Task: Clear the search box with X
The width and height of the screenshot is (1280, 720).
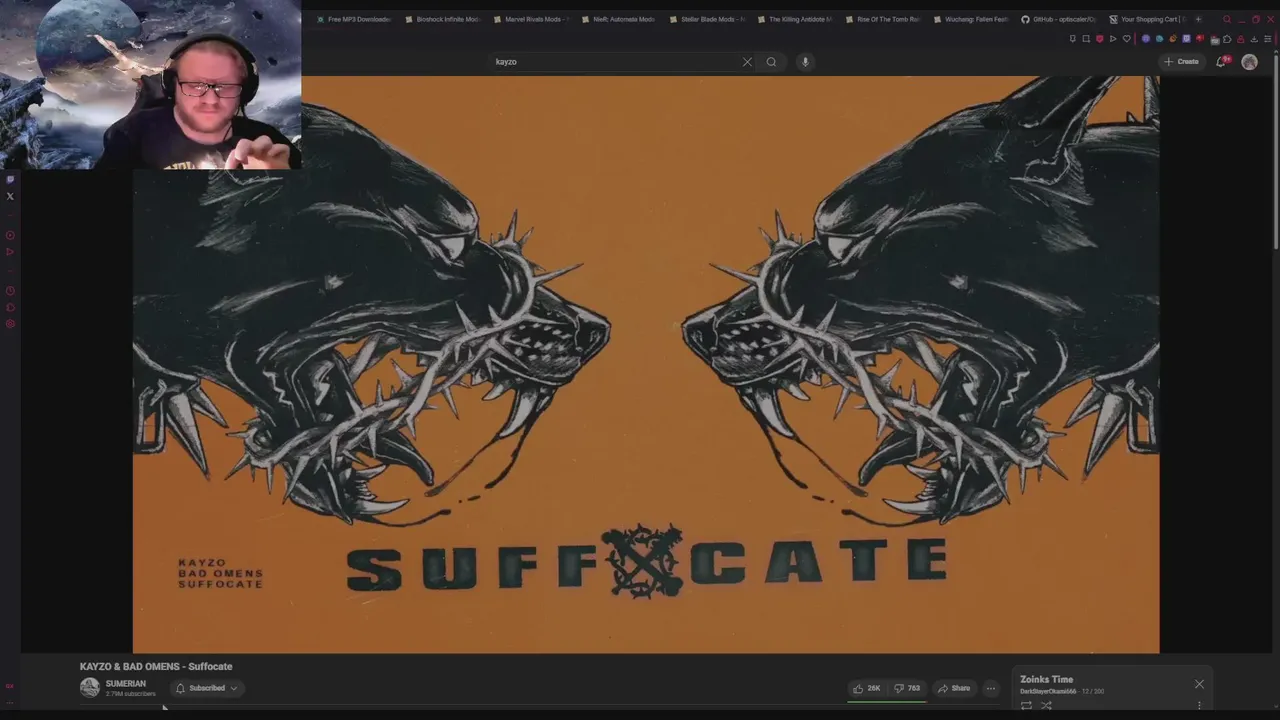Action: click(x=747, y=62)
